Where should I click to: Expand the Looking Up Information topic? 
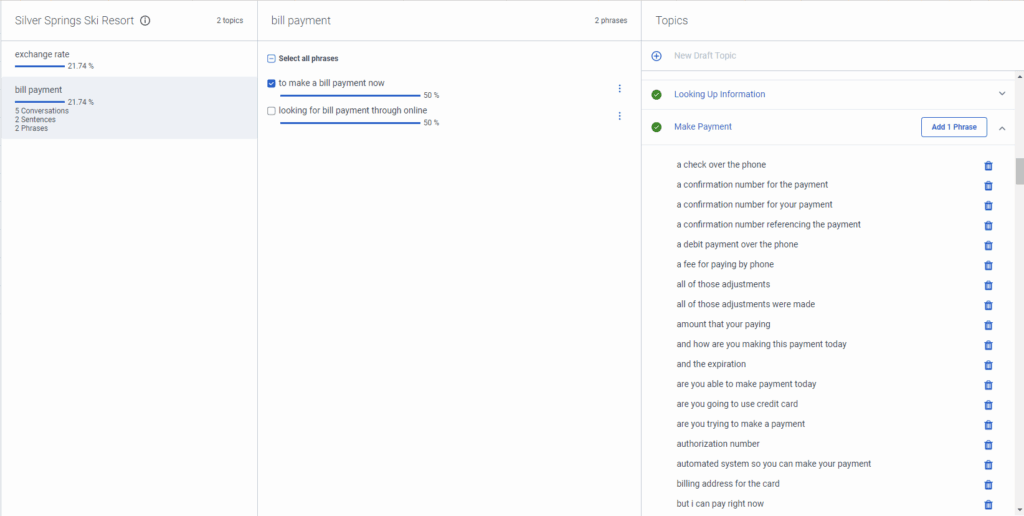pos(1002,94)
